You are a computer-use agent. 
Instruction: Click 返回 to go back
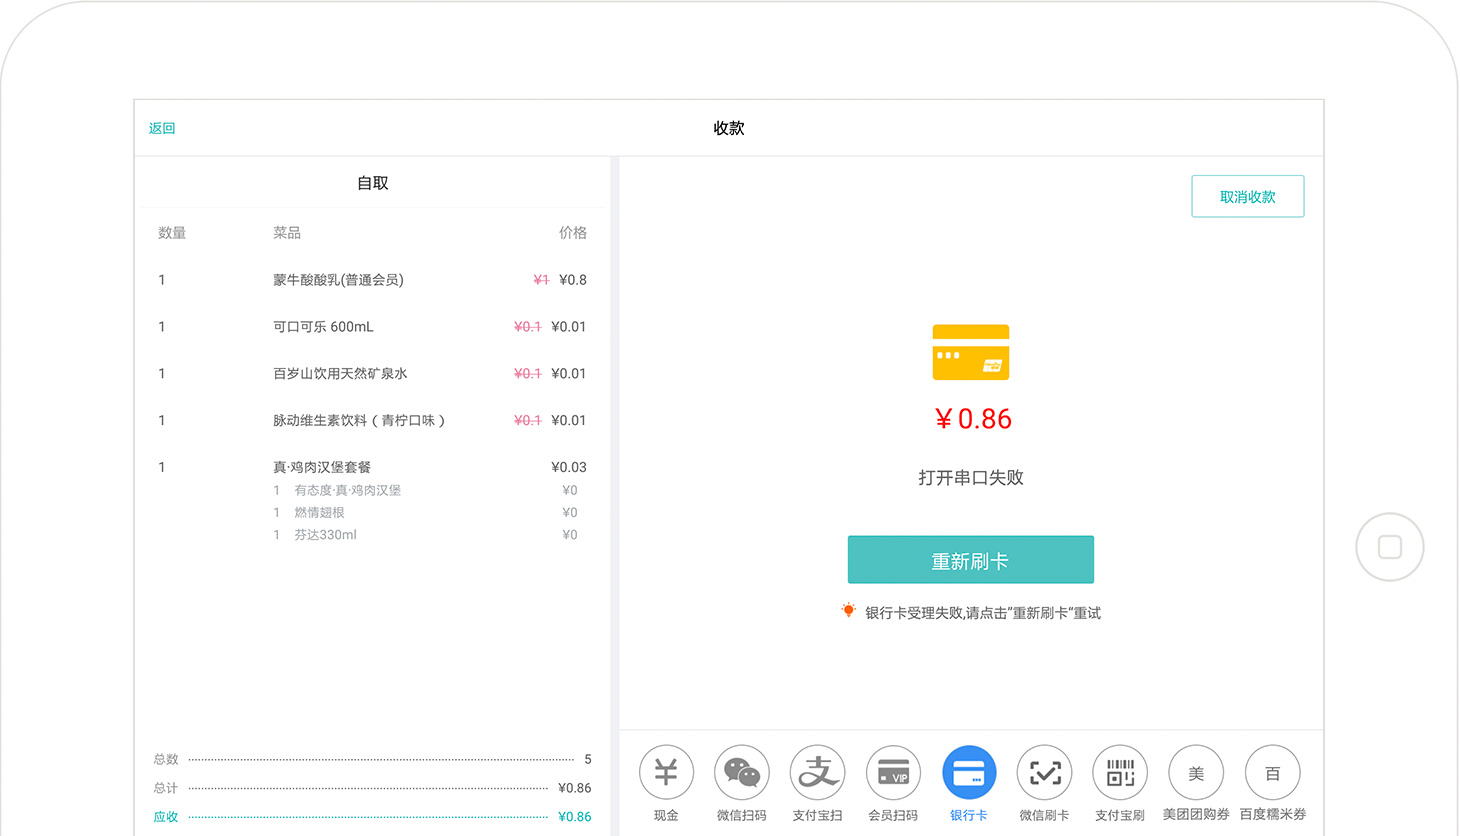162,128
